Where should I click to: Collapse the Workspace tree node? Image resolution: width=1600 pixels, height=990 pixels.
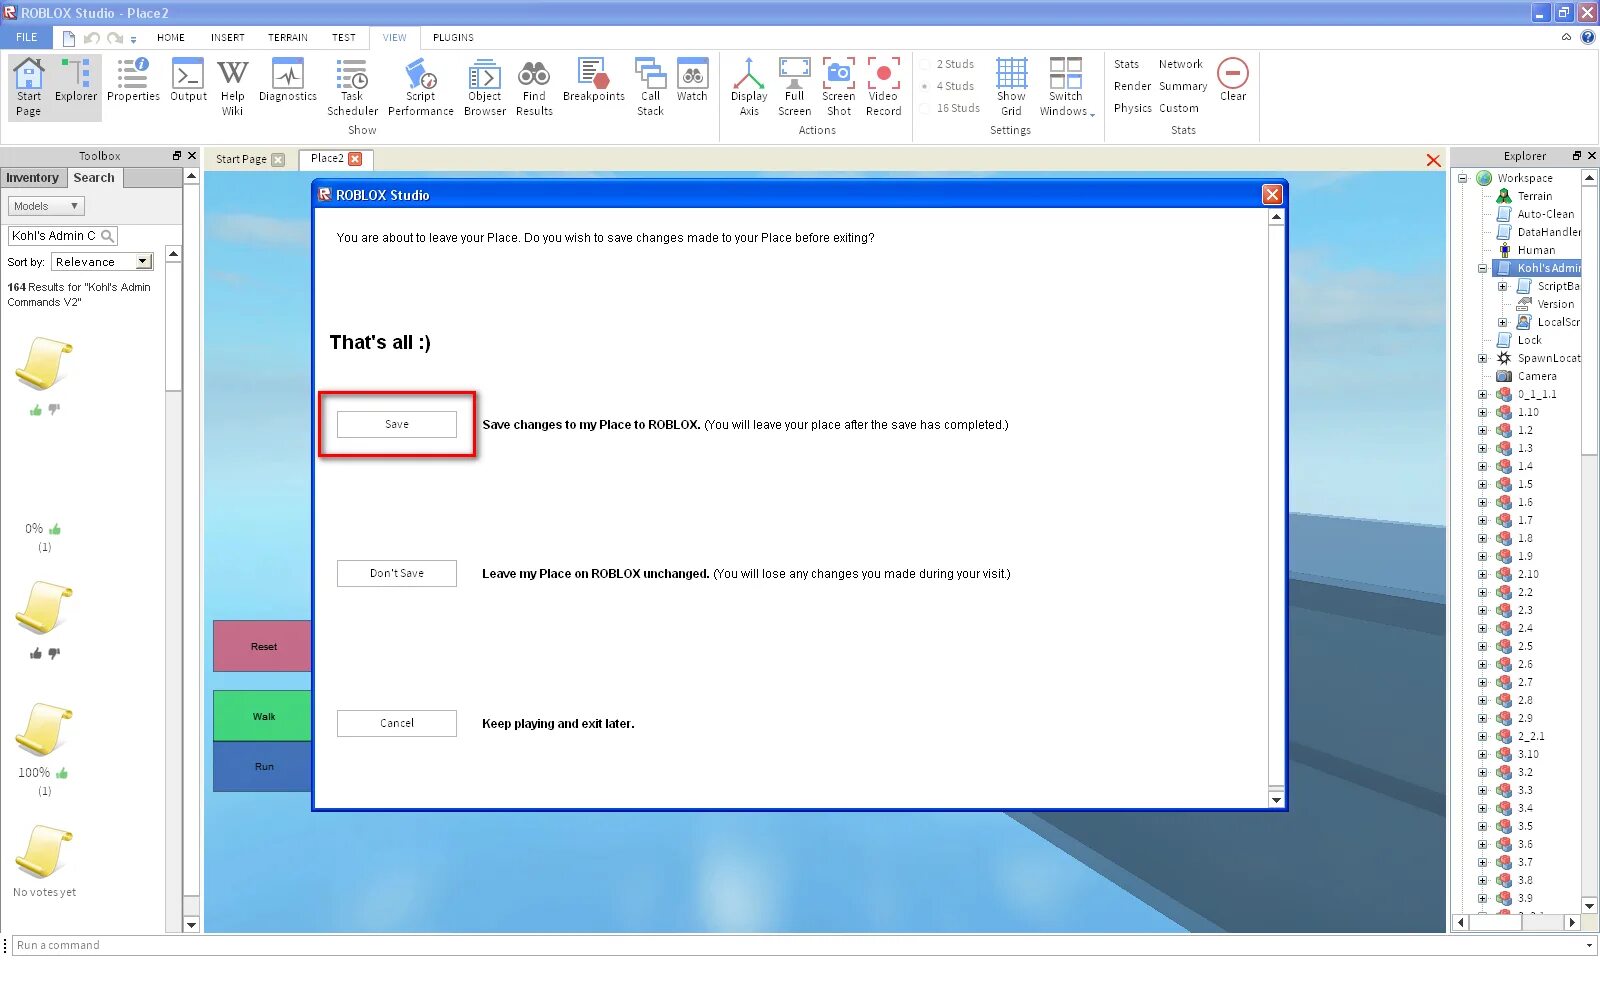point(1463,178)
